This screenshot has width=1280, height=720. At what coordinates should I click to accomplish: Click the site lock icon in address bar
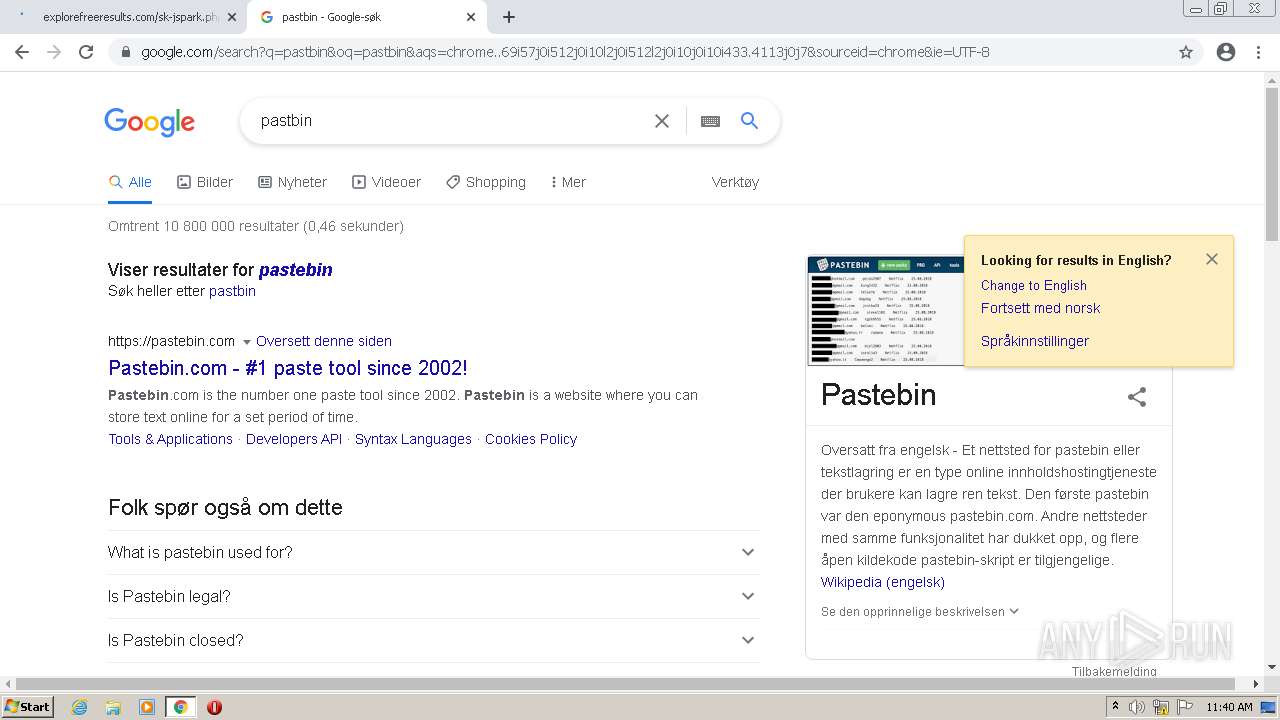click(125, 52)
